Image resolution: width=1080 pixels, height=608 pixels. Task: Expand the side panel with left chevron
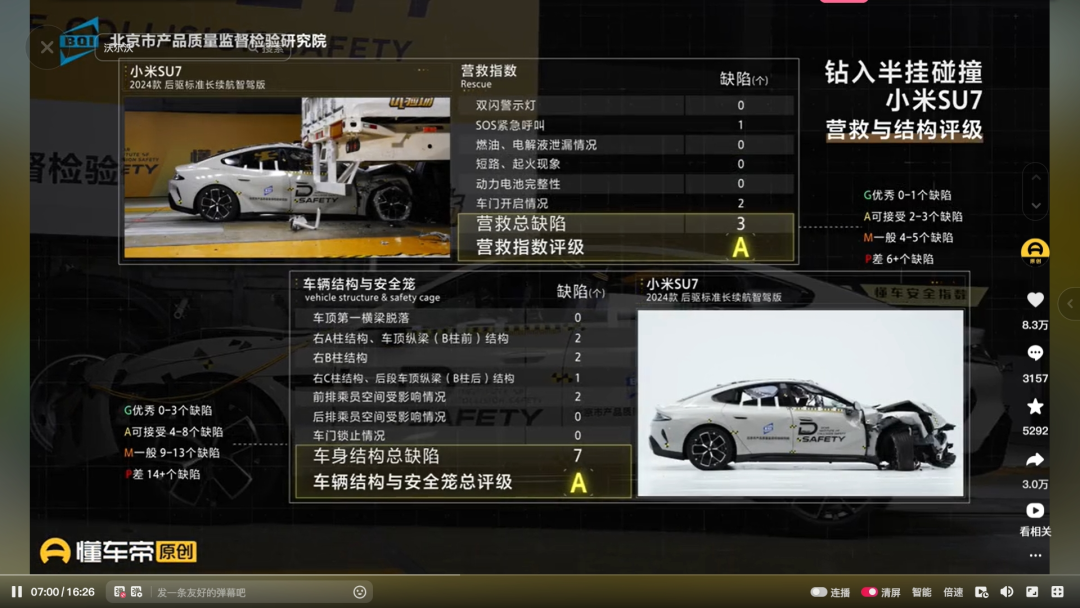(1069, 304)
